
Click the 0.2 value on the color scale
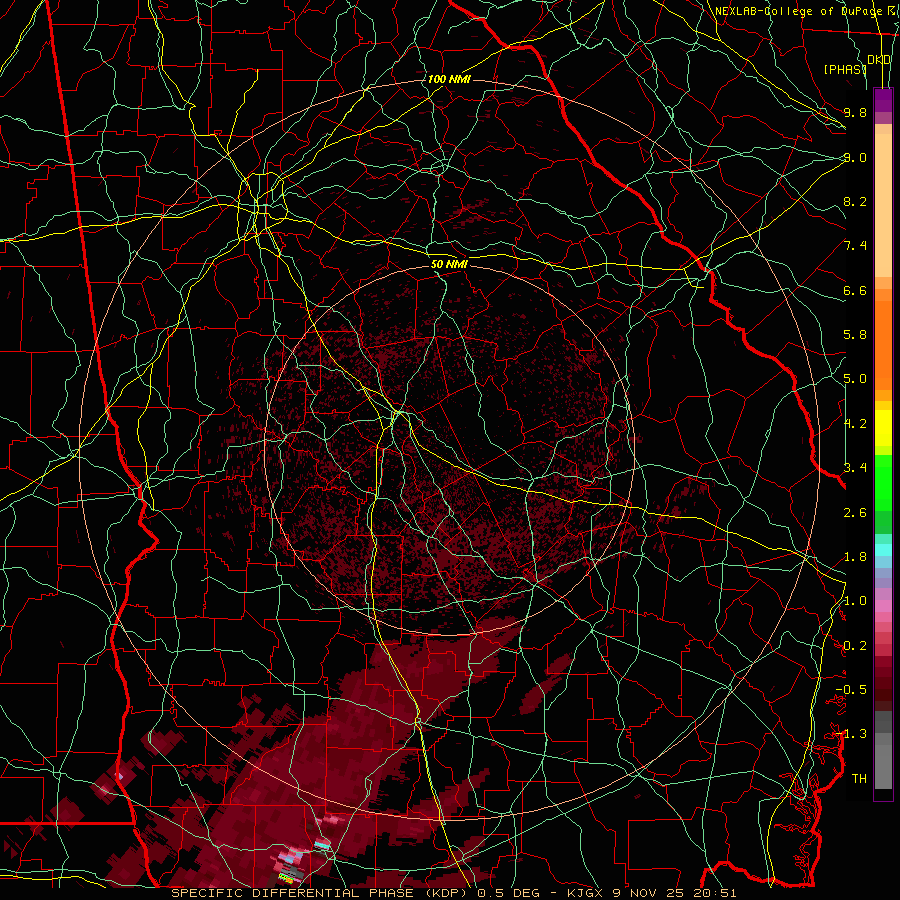tap(855, 646)
